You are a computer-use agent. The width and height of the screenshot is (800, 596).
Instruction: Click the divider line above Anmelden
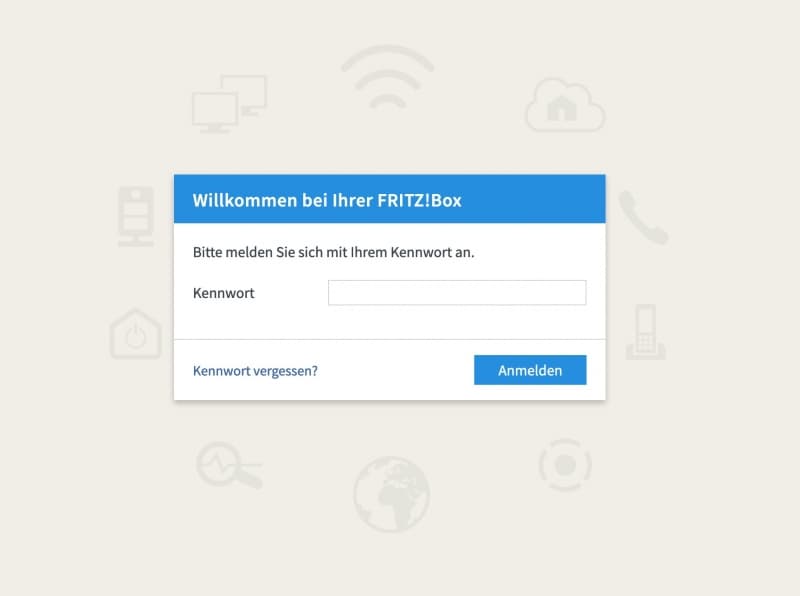(390, 339)
